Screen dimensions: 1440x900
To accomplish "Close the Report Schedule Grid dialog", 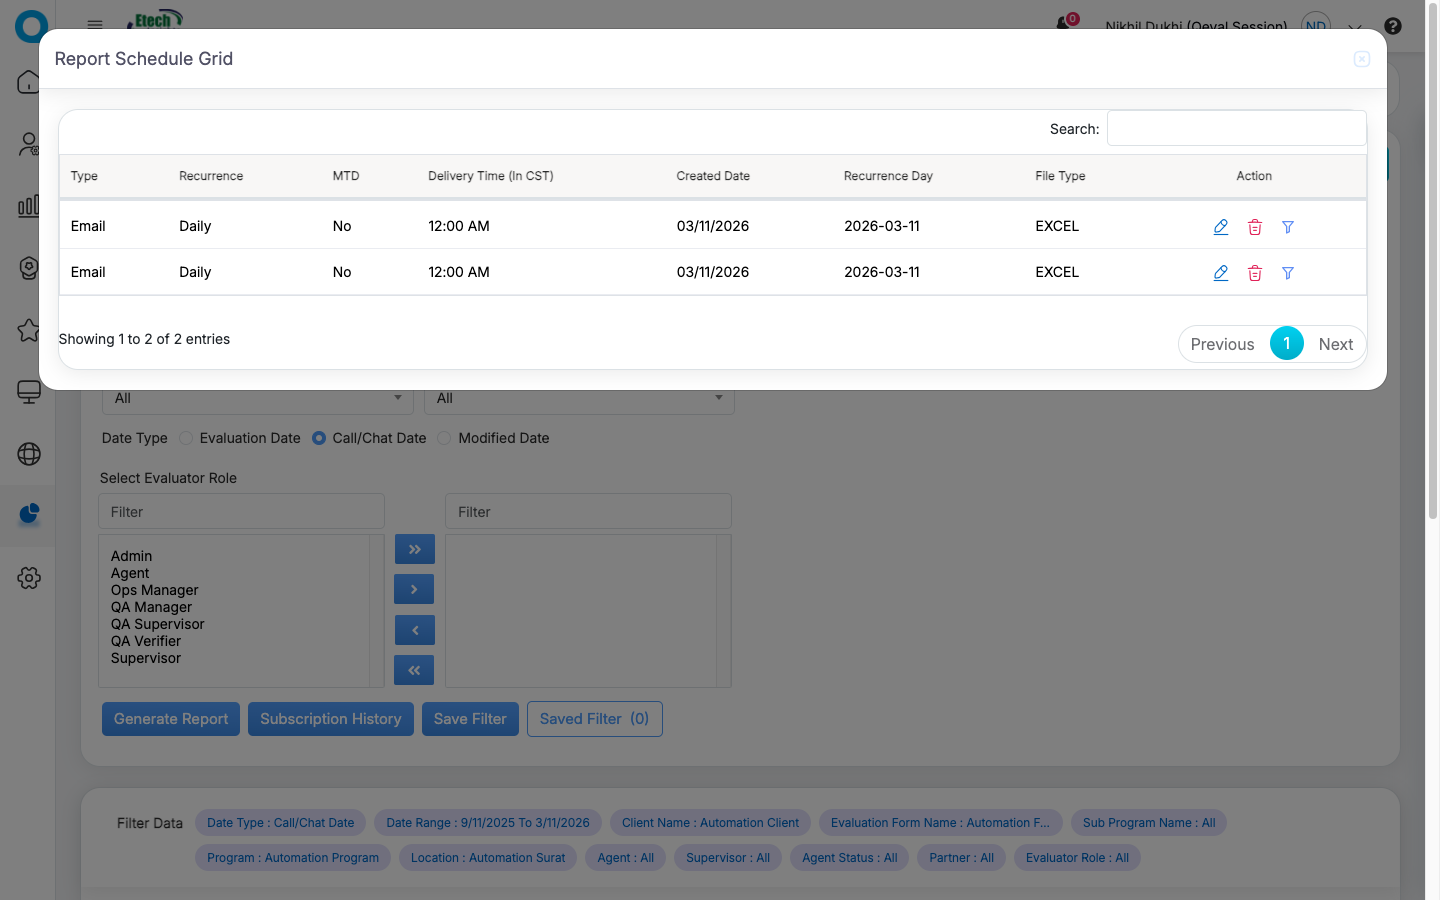I will 1361,59.
